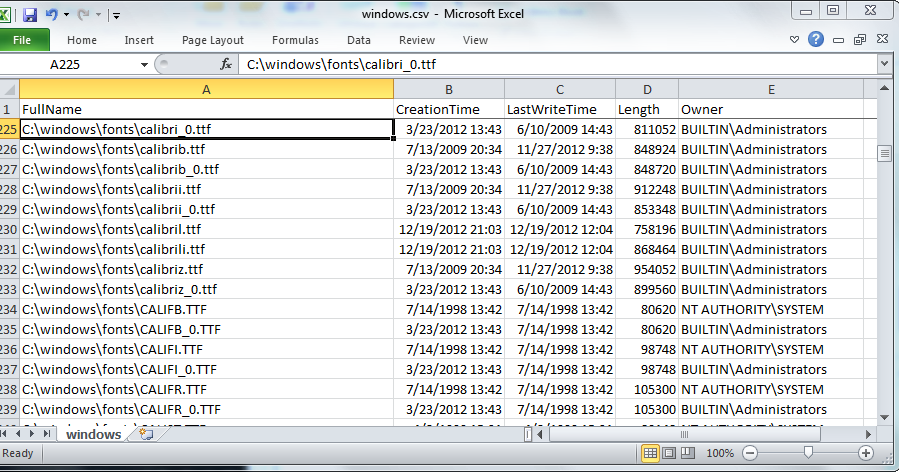Open the Formulas ribbon tab
This screenshot has height=472, width=899.
[x=295, y=40]
